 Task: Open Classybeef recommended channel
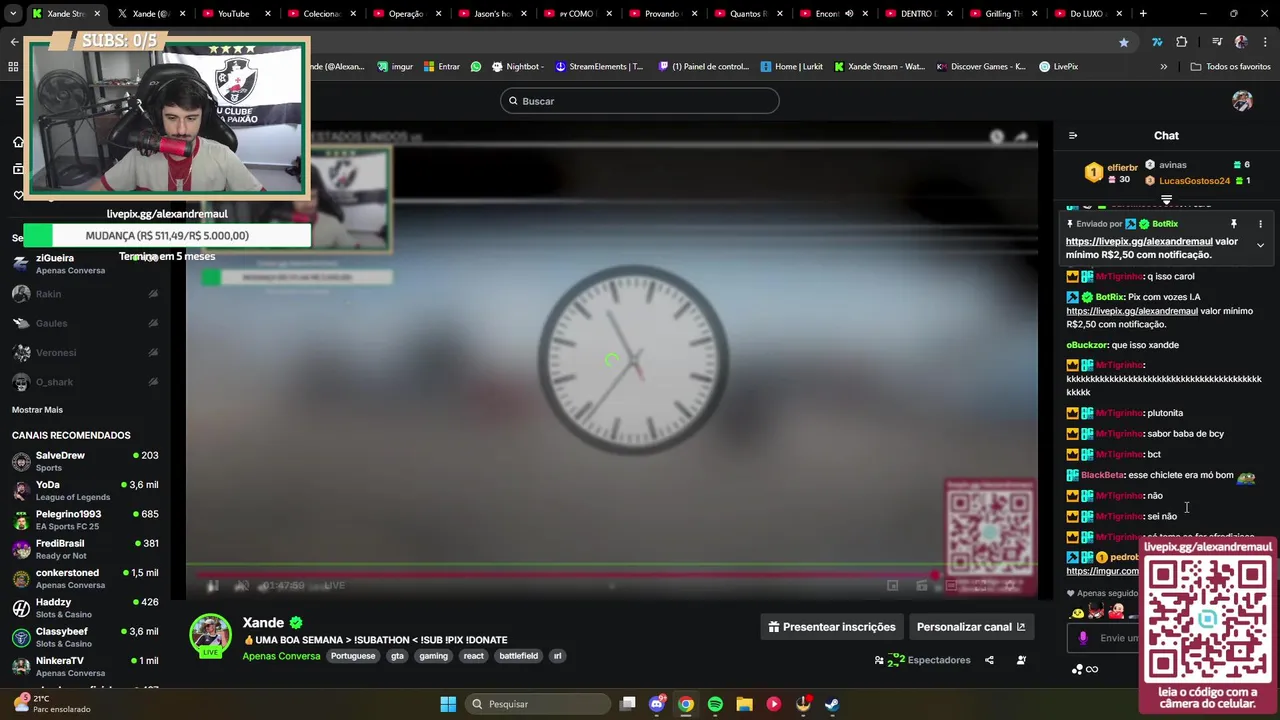click(85, 637)
